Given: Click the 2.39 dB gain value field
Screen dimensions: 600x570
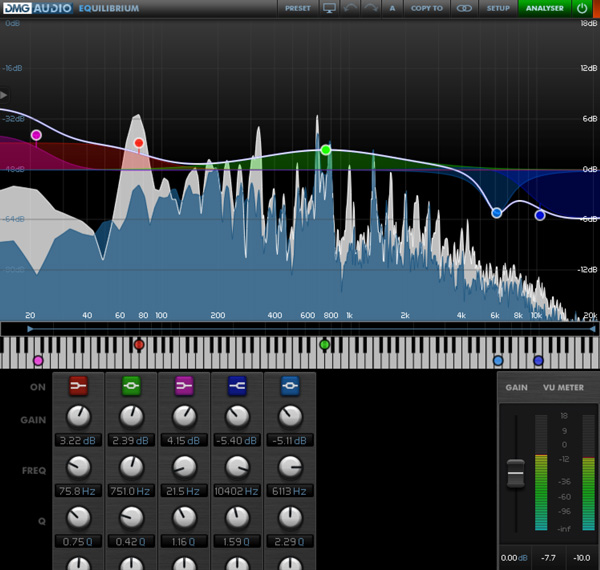Looking at the screenshot, I should coord(131,440).
